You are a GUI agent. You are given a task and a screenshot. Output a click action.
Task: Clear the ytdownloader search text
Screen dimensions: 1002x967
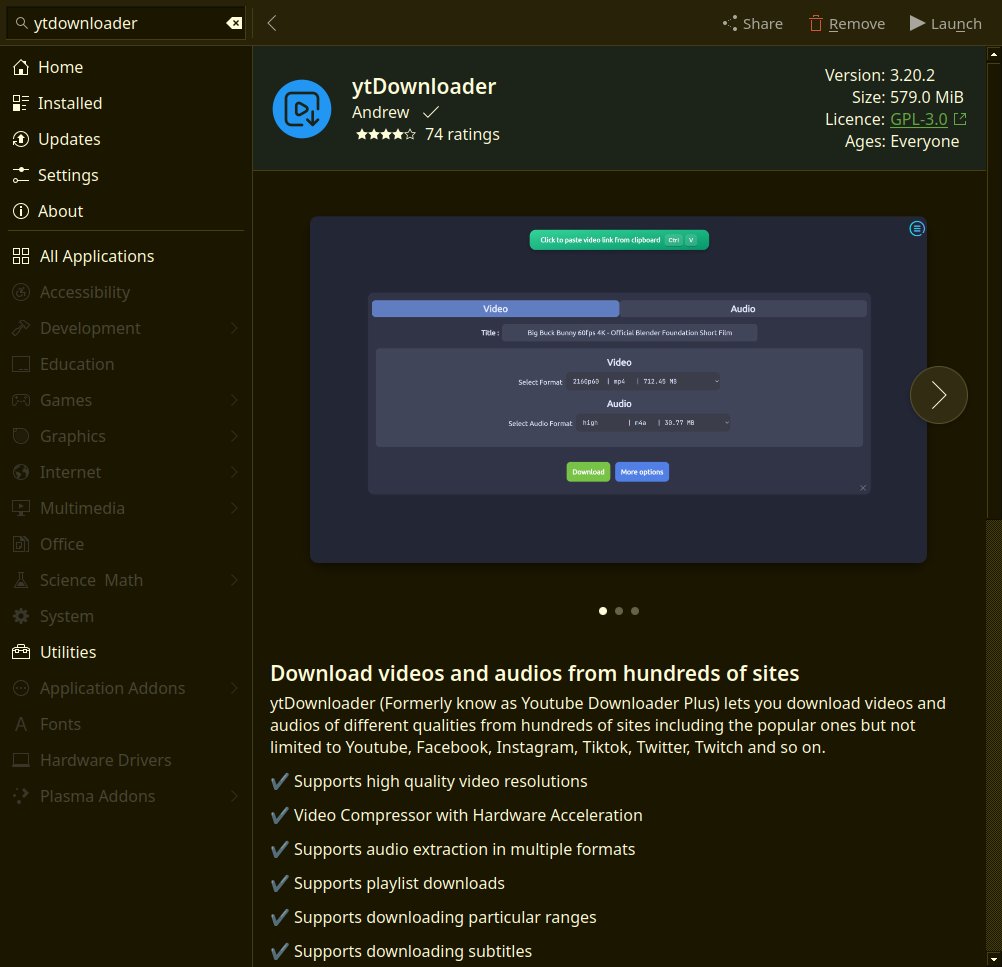234,24
